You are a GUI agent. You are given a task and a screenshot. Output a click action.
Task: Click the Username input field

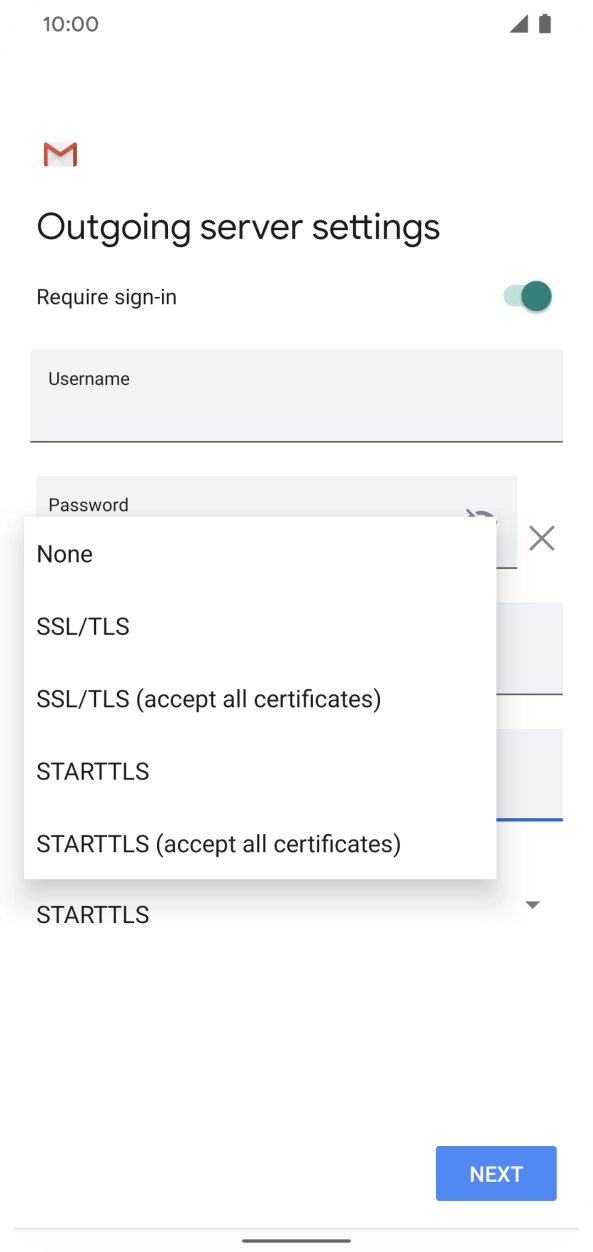296,395
